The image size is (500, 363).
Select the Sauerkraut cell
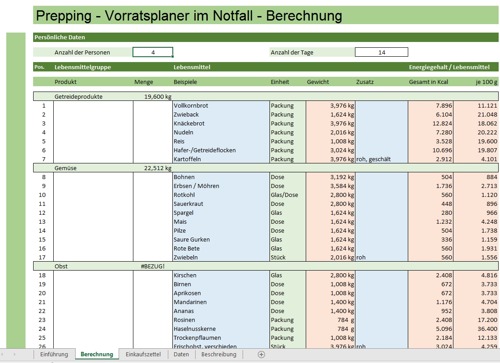point(221,204)
